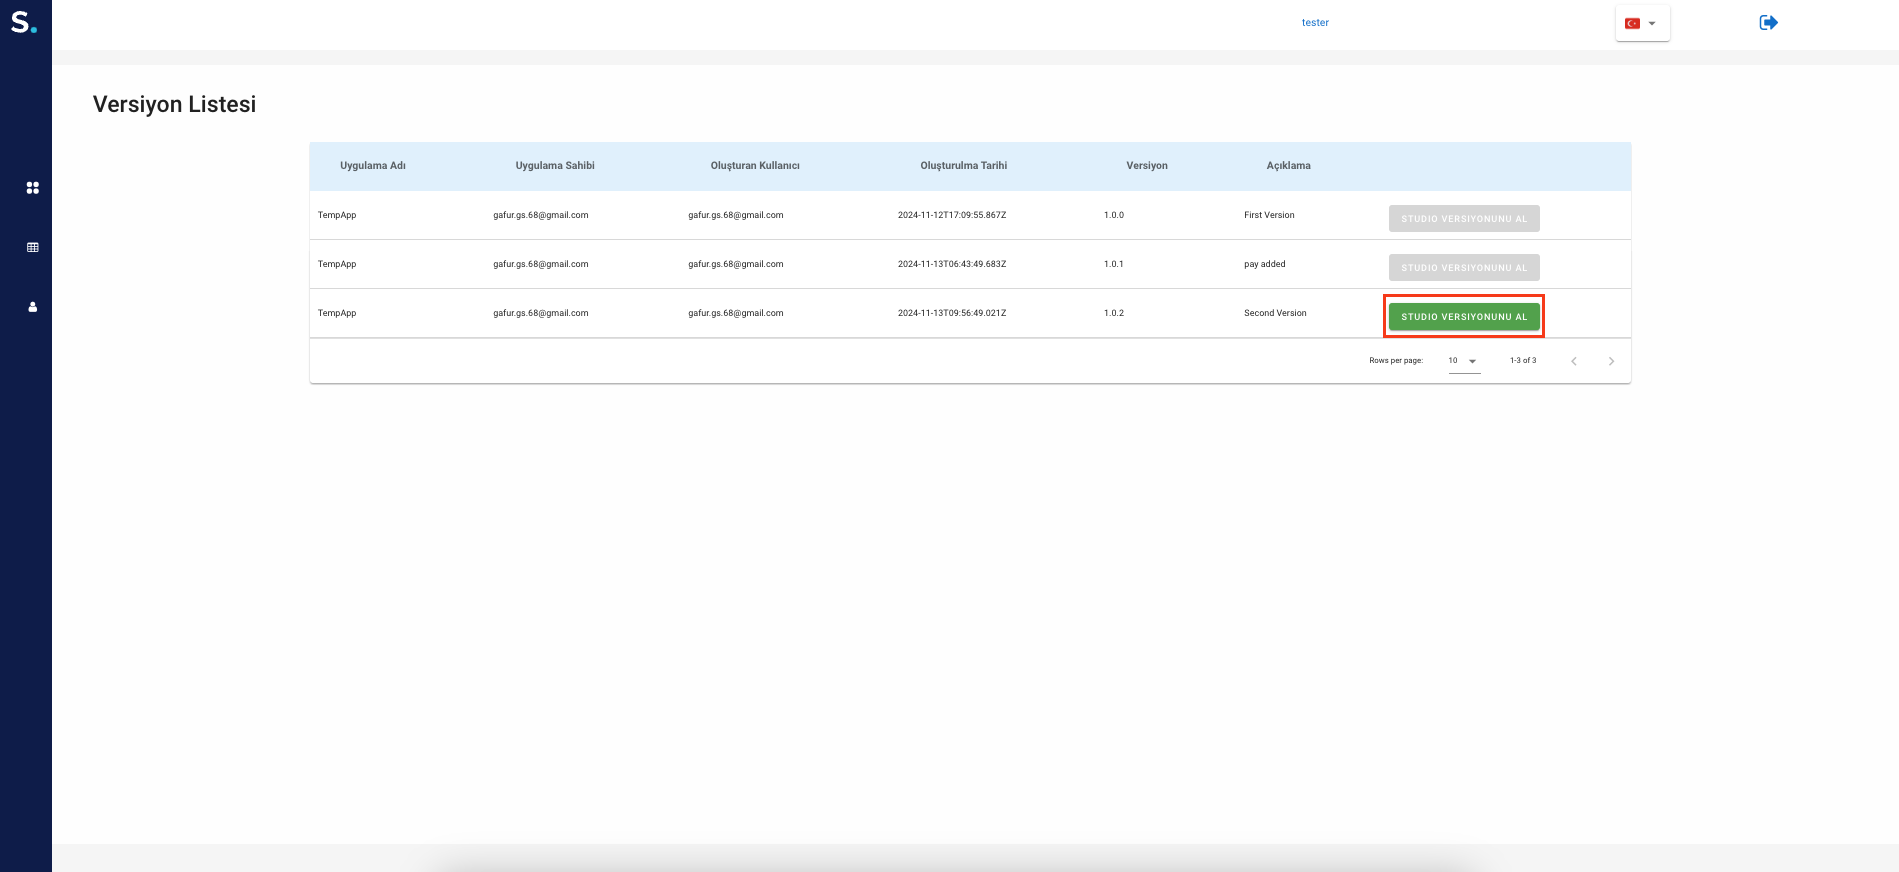Click the tester username link

pos(1315,23)
